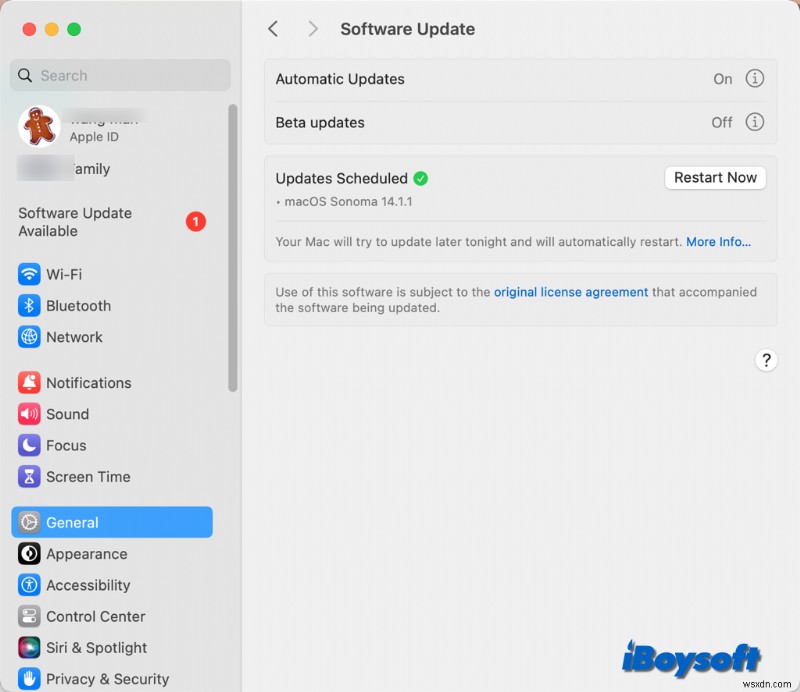Viewport: 800px width, 692px height.
Task: Click the Bluetooth icon in sidebar
Action: tap(29, 306)
